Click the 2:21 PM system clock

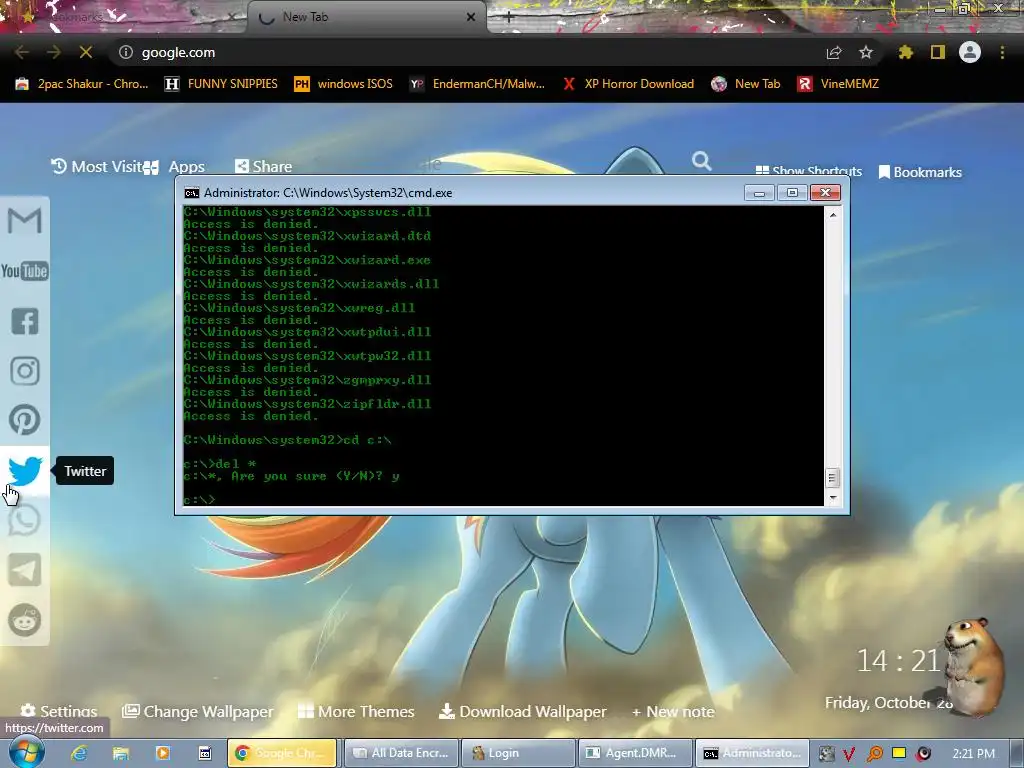click(x=973, y=754)
